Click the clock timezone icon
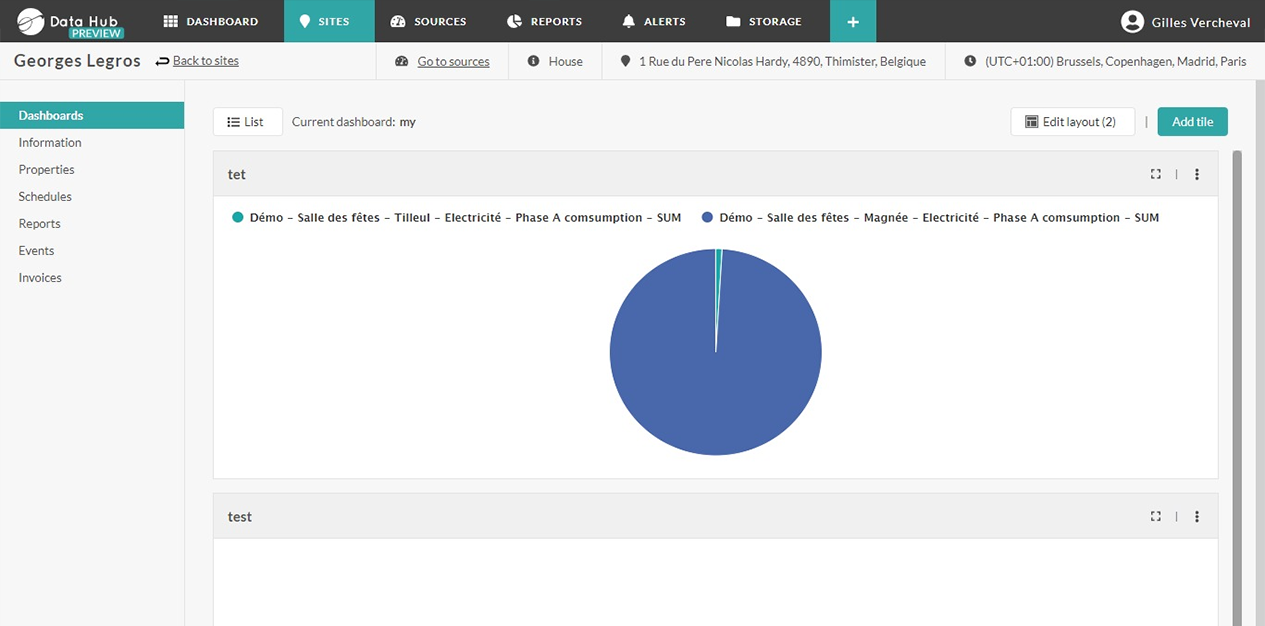 click(x=970, y=61)
